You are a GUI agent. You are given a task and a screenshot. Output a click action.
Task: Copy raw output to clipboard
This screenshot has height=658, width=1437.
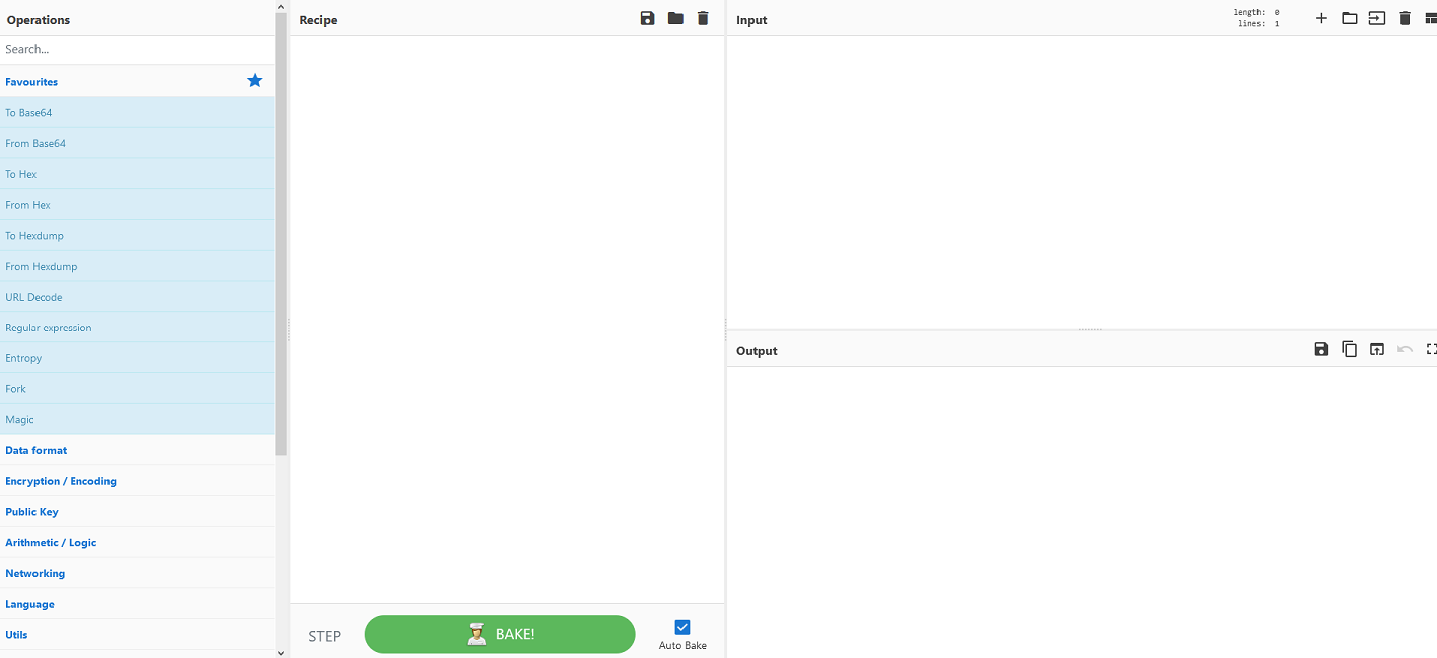[1349, 349]
